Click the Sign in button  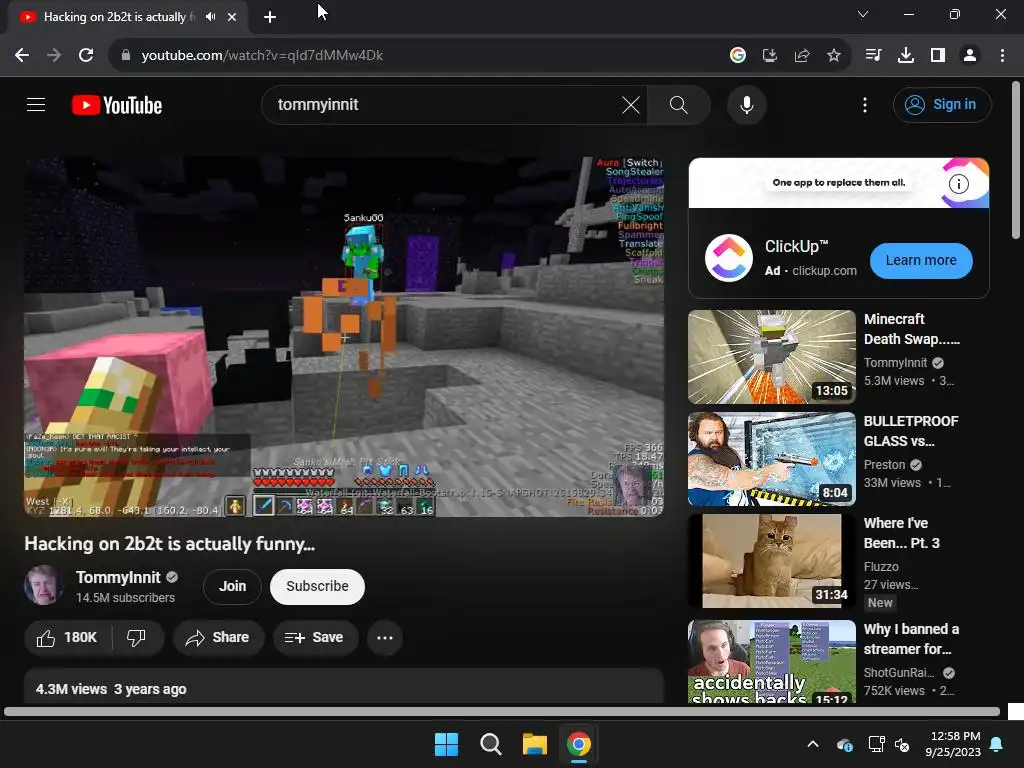point(942,104)
